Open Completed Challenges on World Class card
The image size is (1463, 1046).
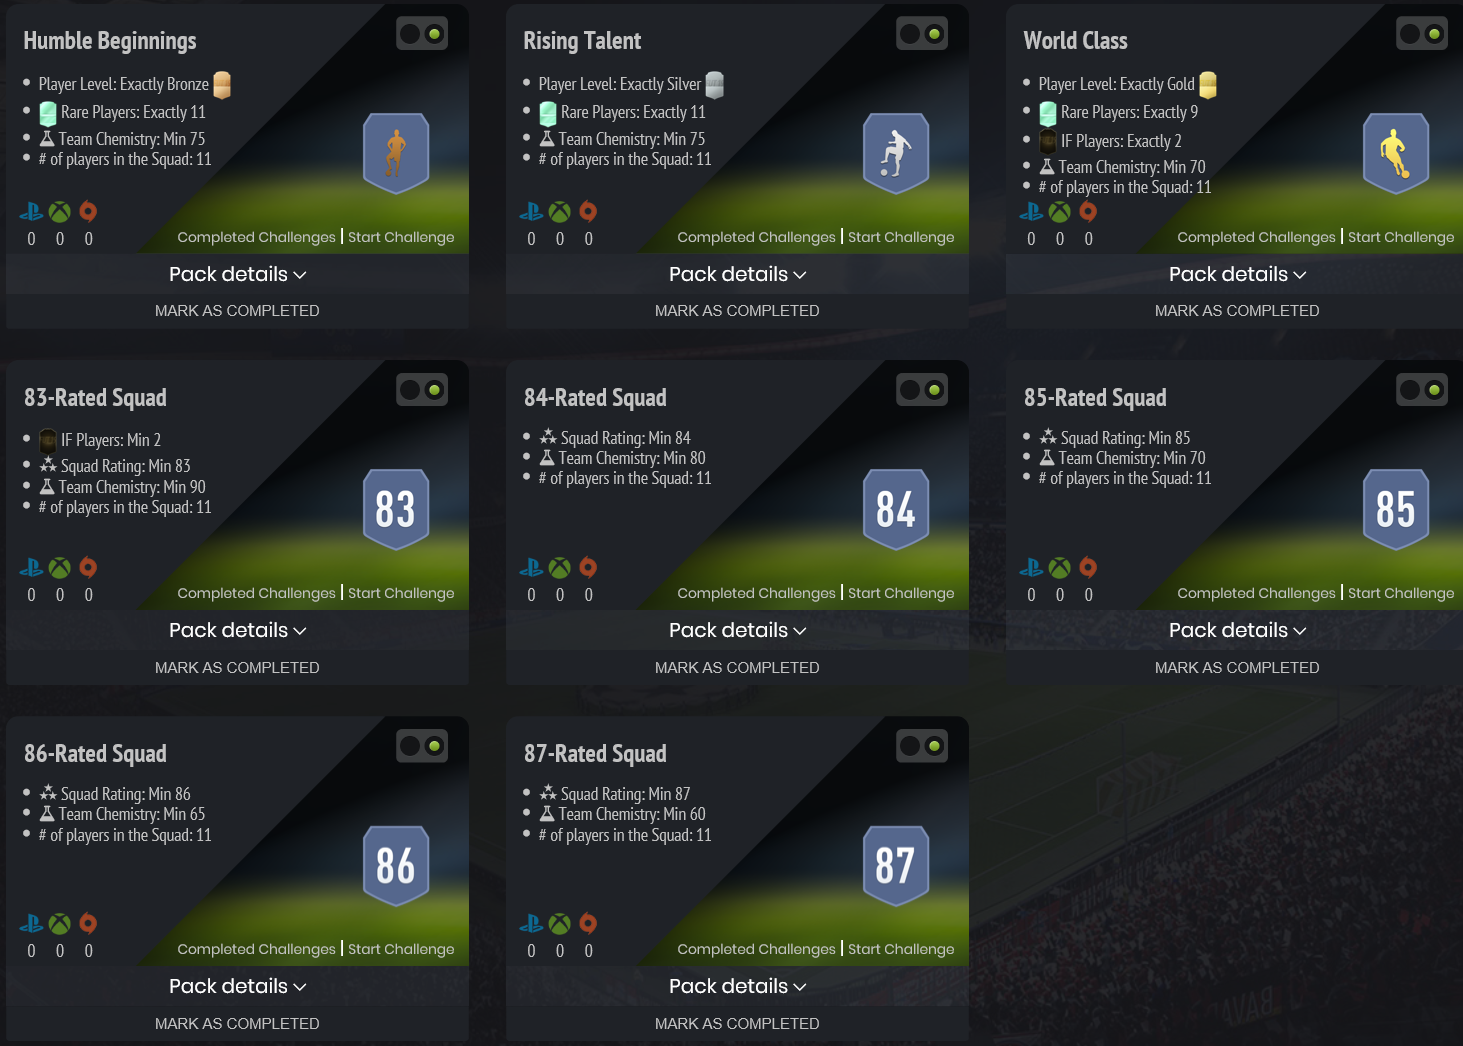(x=1256, y=237)
